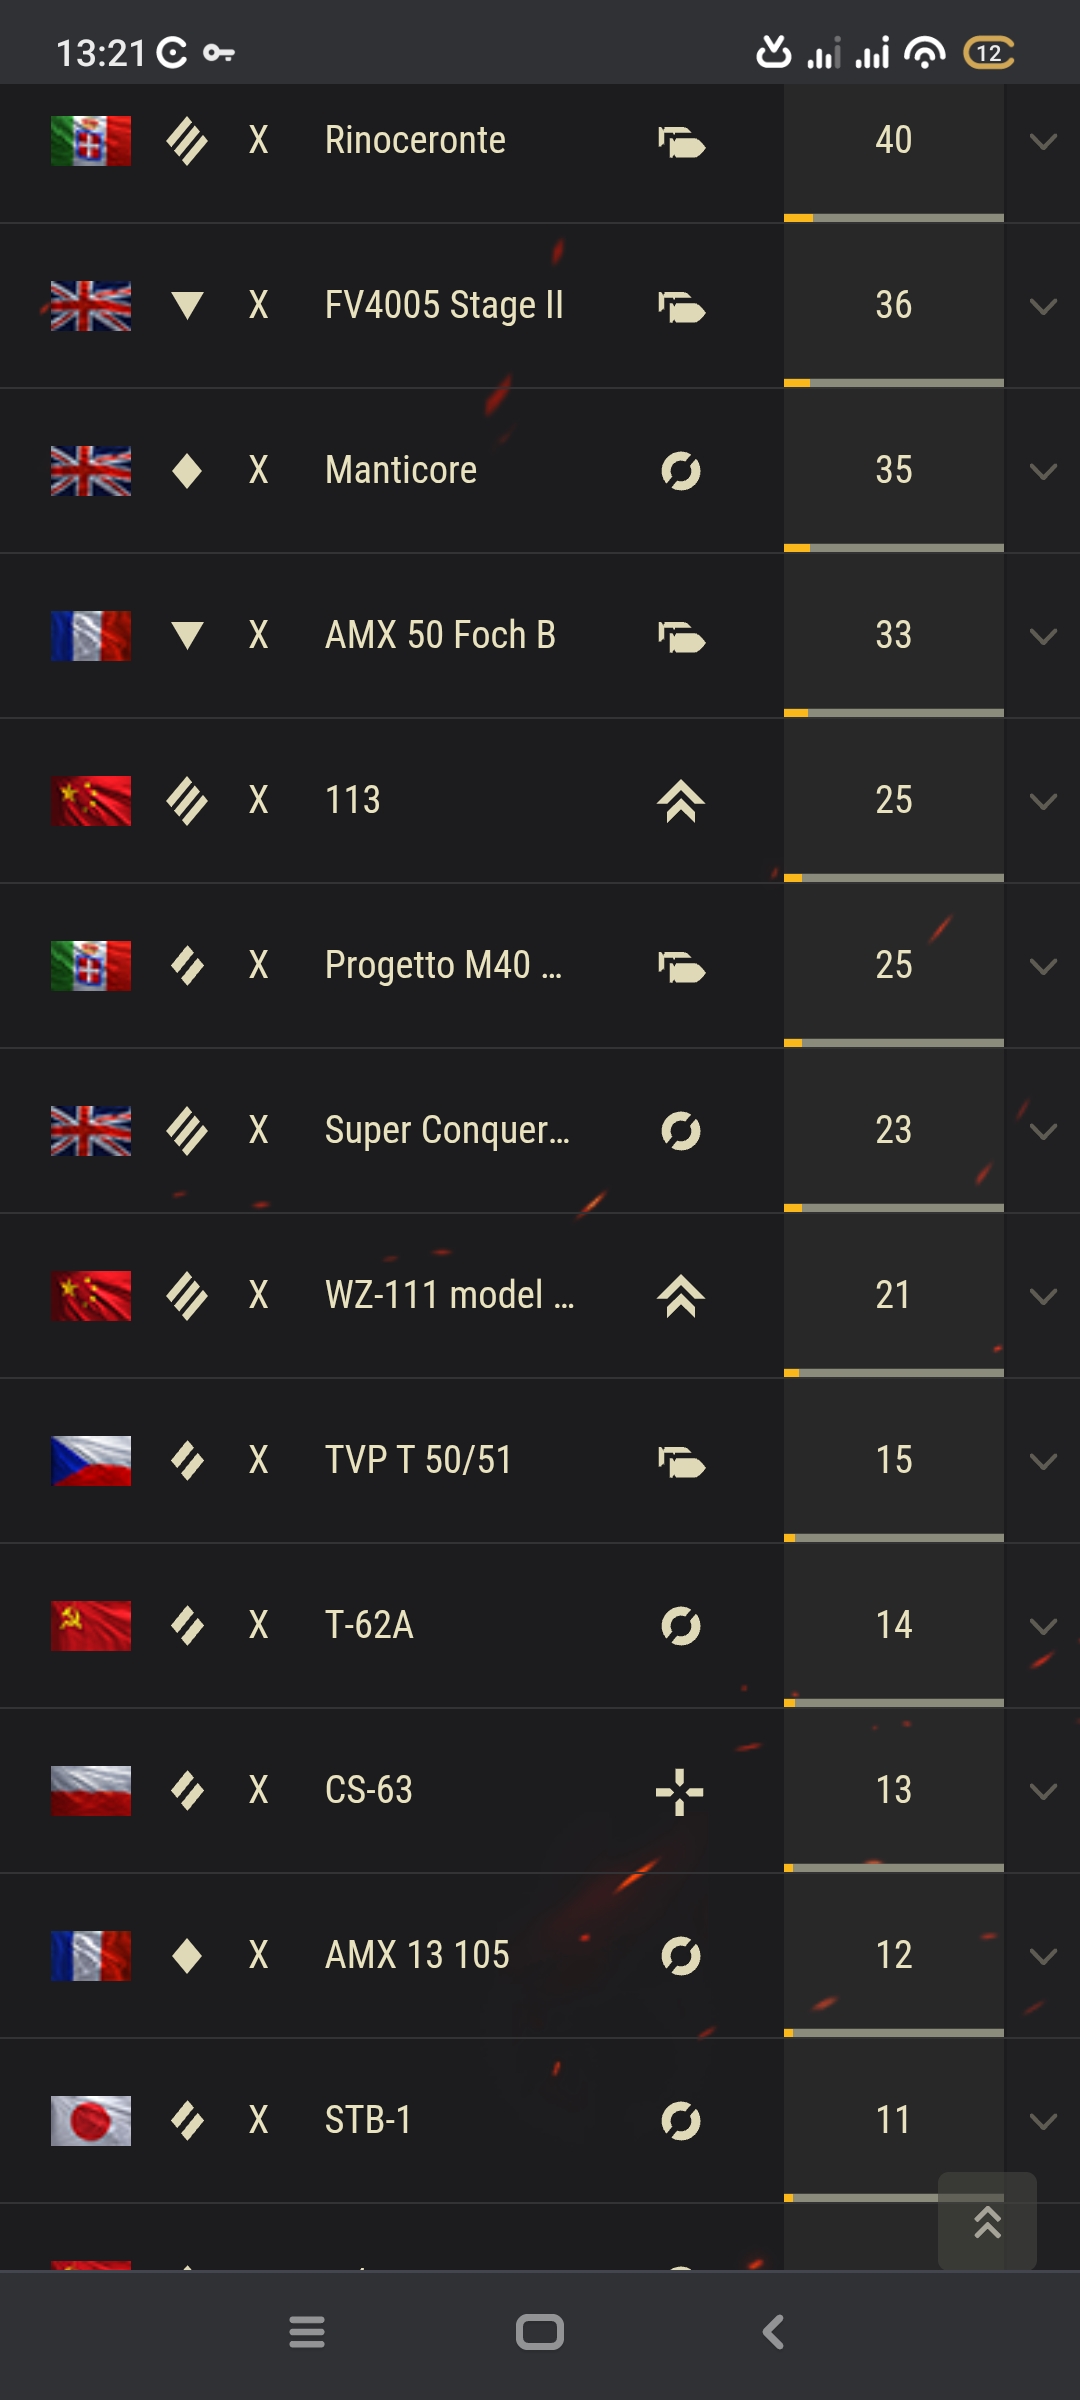The width and height of the screenshot is (1080, 2400).
Task: Tap the light tank diamond icon for Manticore
Action: [x=187, y=471]
